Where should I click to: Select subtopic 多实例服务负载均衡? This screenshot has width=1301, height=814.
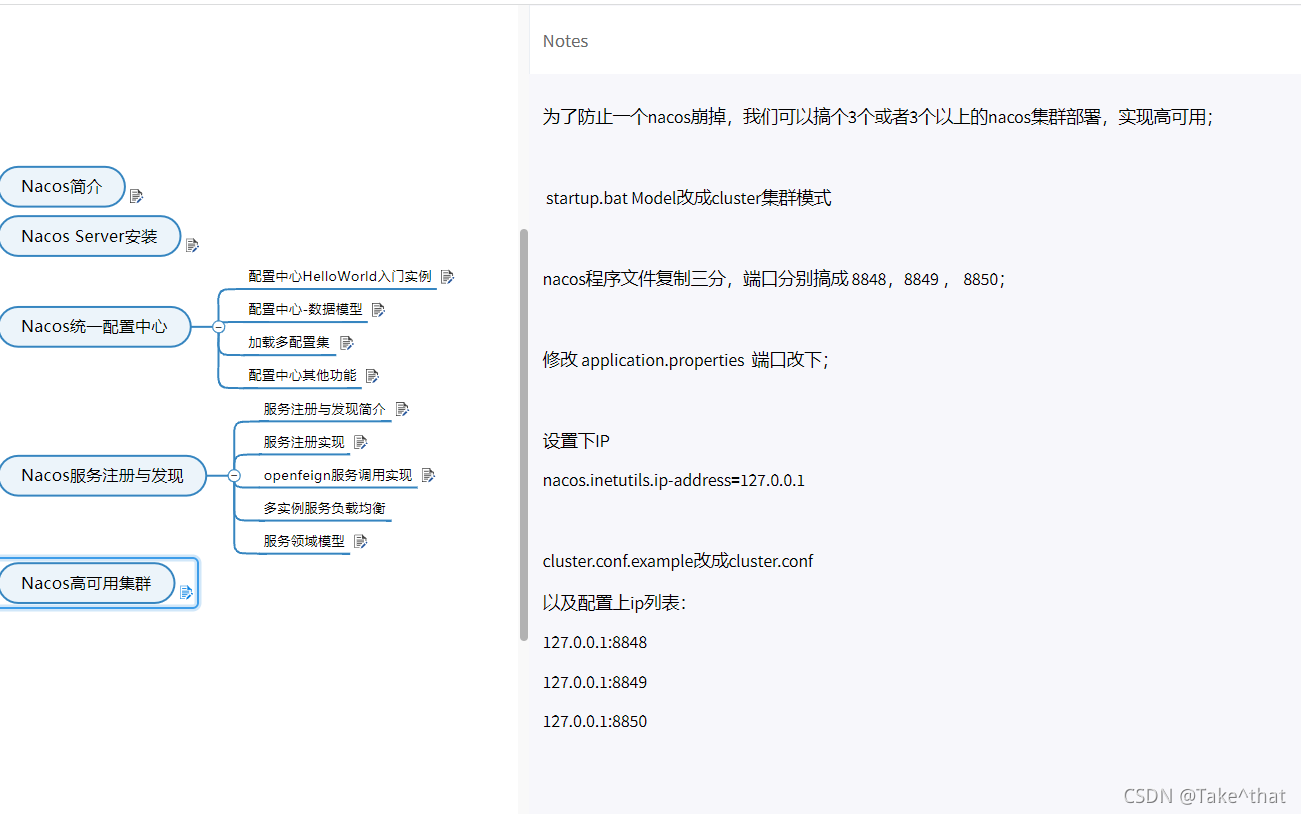tap(325, 508)
